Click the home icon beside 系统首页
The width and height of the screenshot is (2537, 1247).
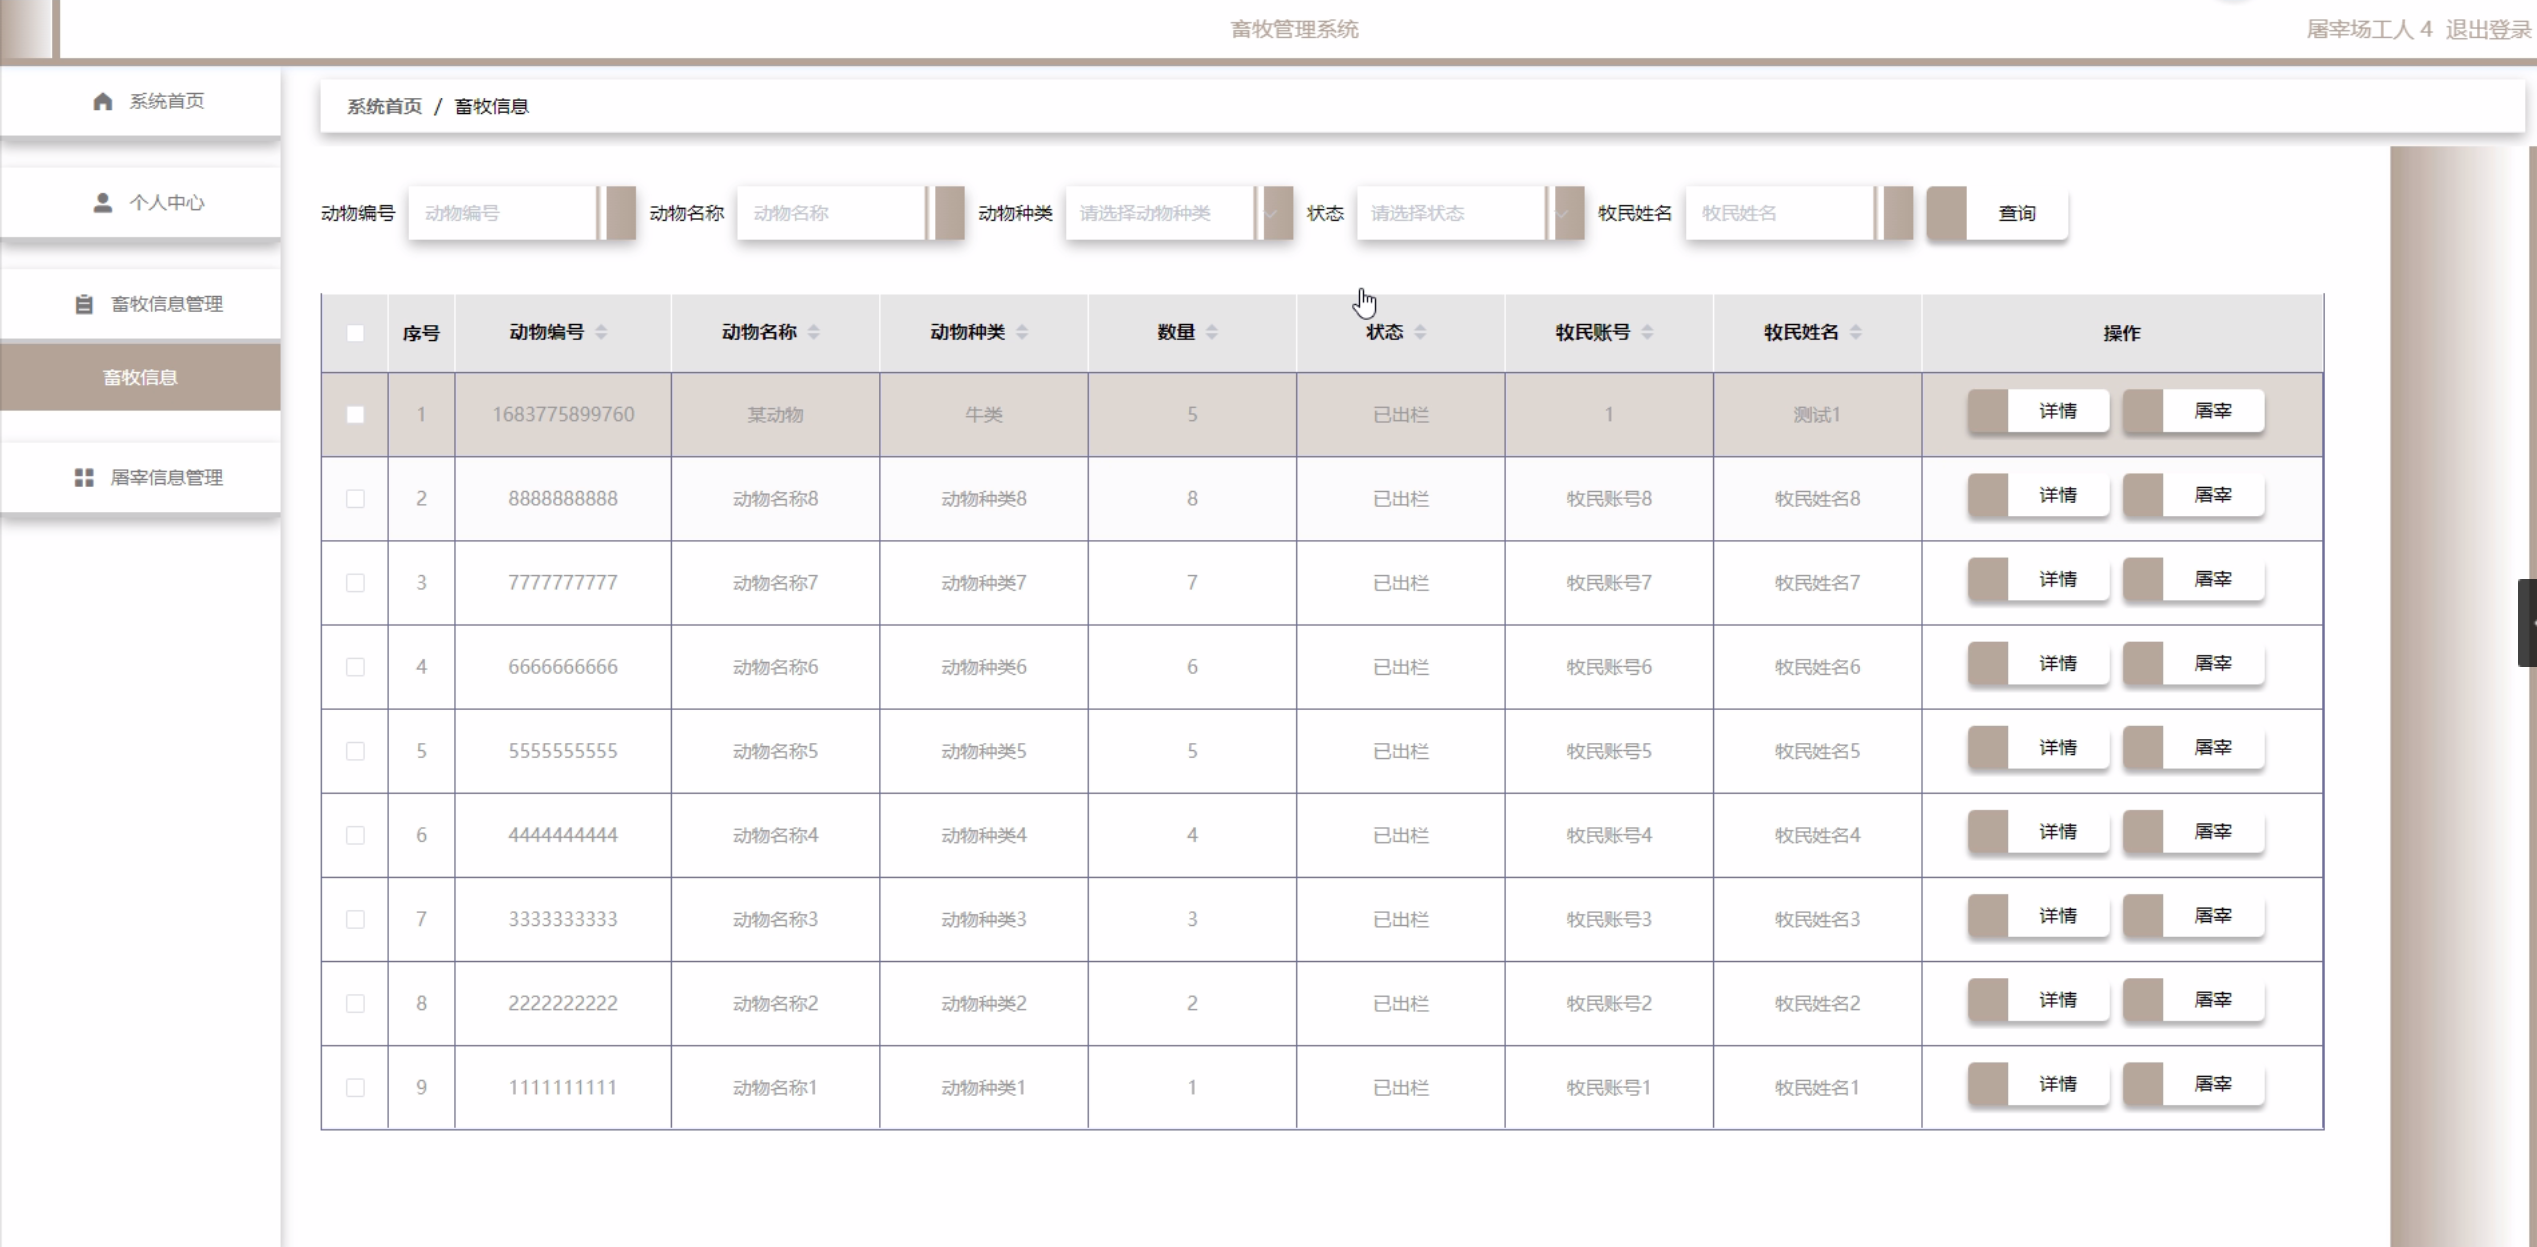pos(102,101)
